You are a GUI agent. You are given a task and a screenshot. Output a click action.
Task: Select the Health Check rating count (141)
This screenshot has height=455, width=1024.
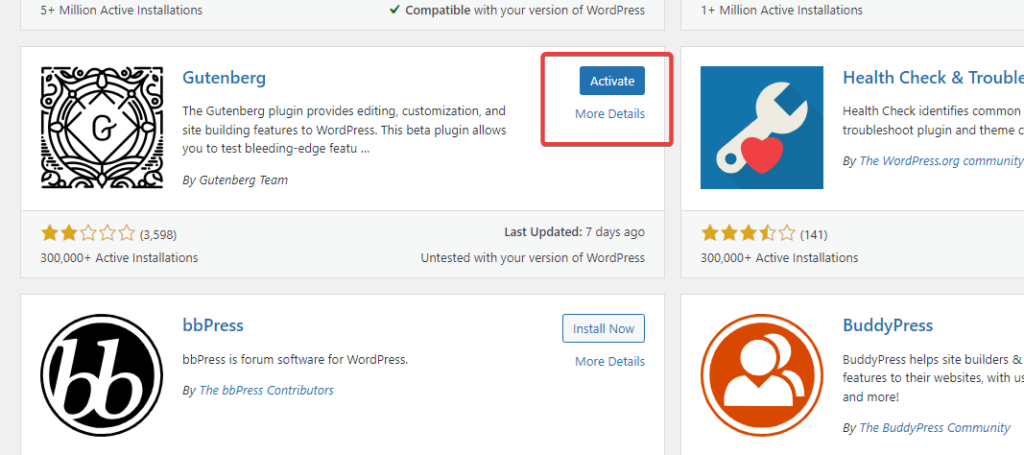[814, 234]
